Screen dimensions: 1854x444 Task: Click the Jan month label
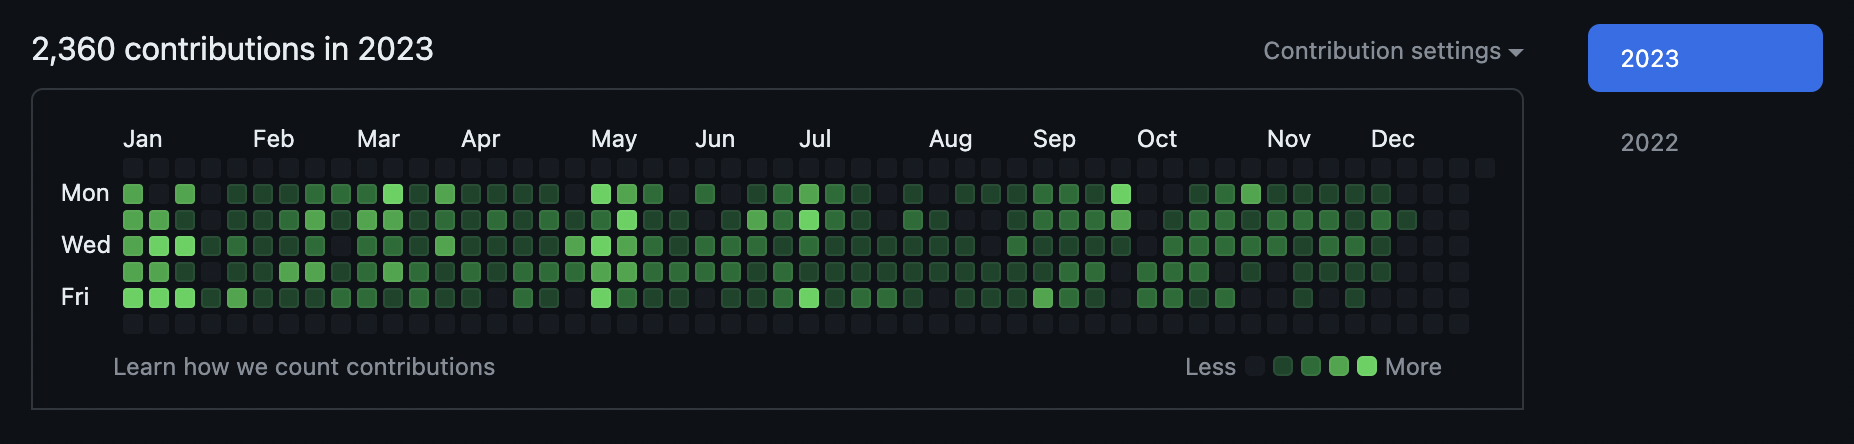coord(143,139)
